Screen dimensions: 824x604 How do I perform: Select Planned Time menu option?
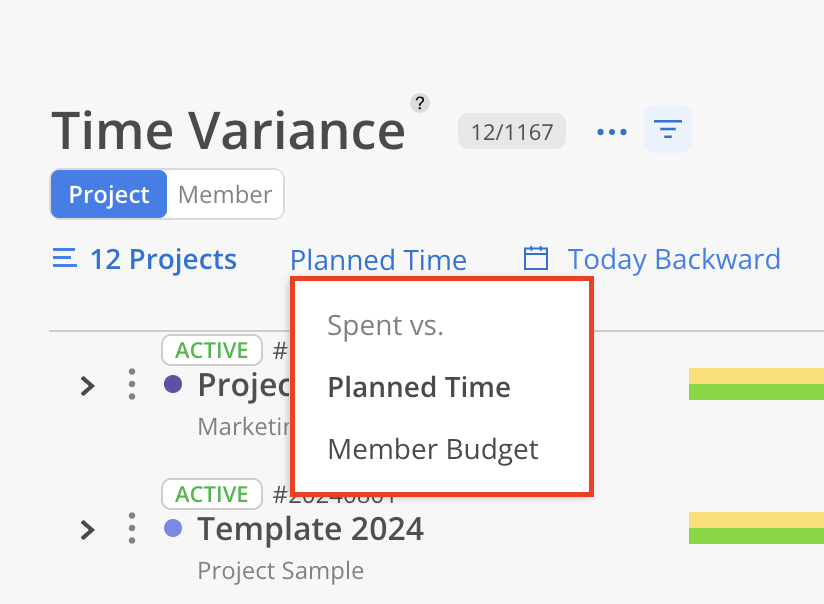419,387
